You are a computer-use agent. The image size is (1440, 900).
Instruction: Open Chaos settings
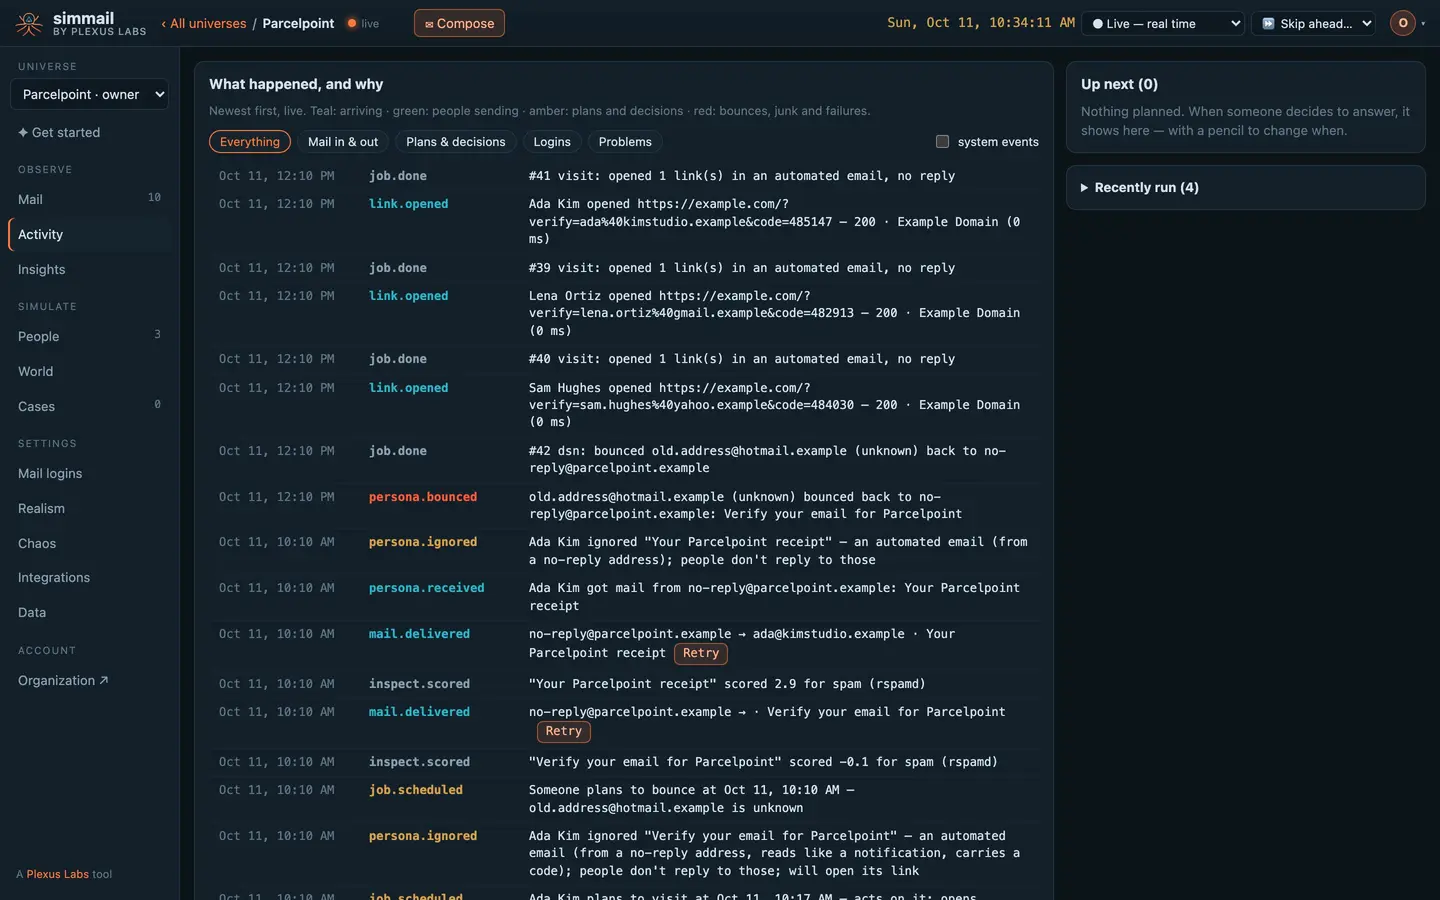coord(89,543)
